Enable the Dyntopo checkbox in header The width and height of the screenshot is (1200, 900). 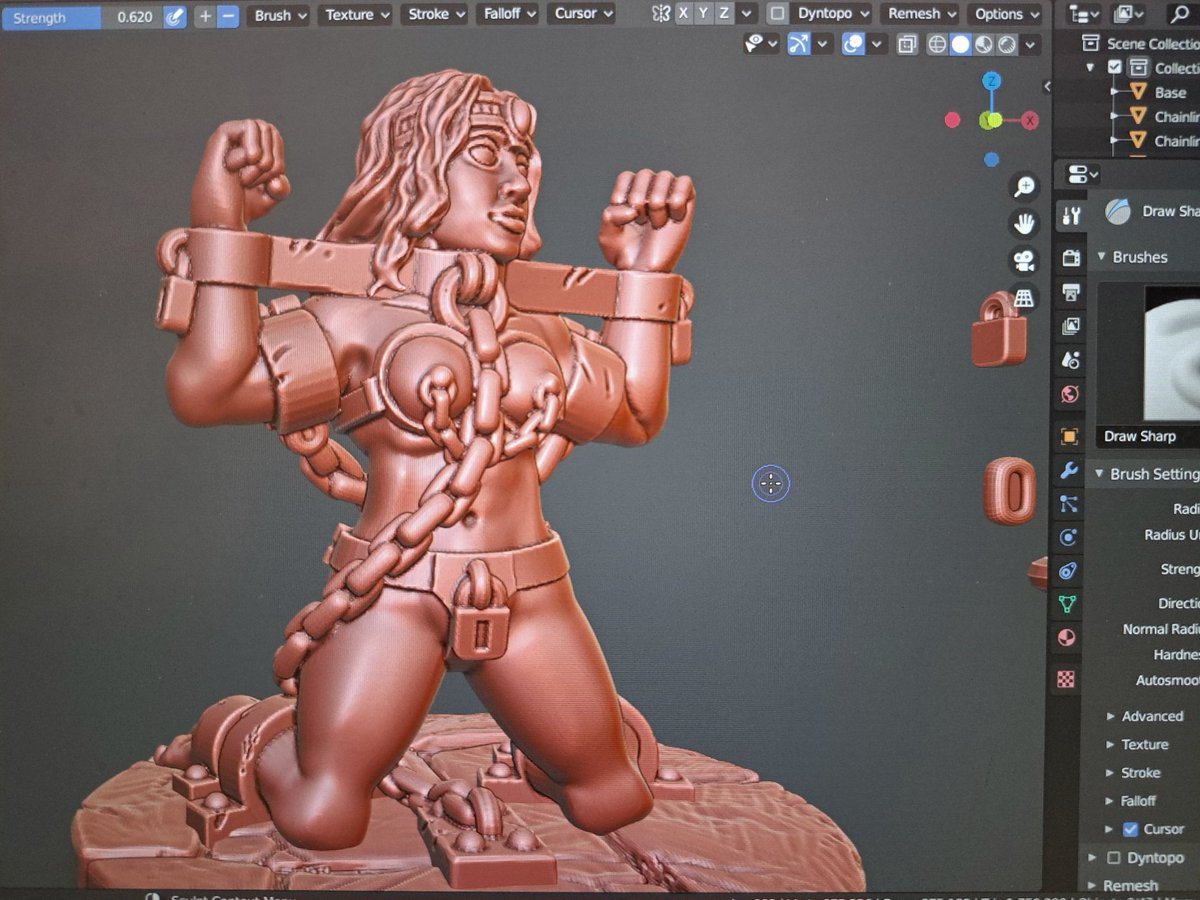pyautogui.click(x=777, y=14)
